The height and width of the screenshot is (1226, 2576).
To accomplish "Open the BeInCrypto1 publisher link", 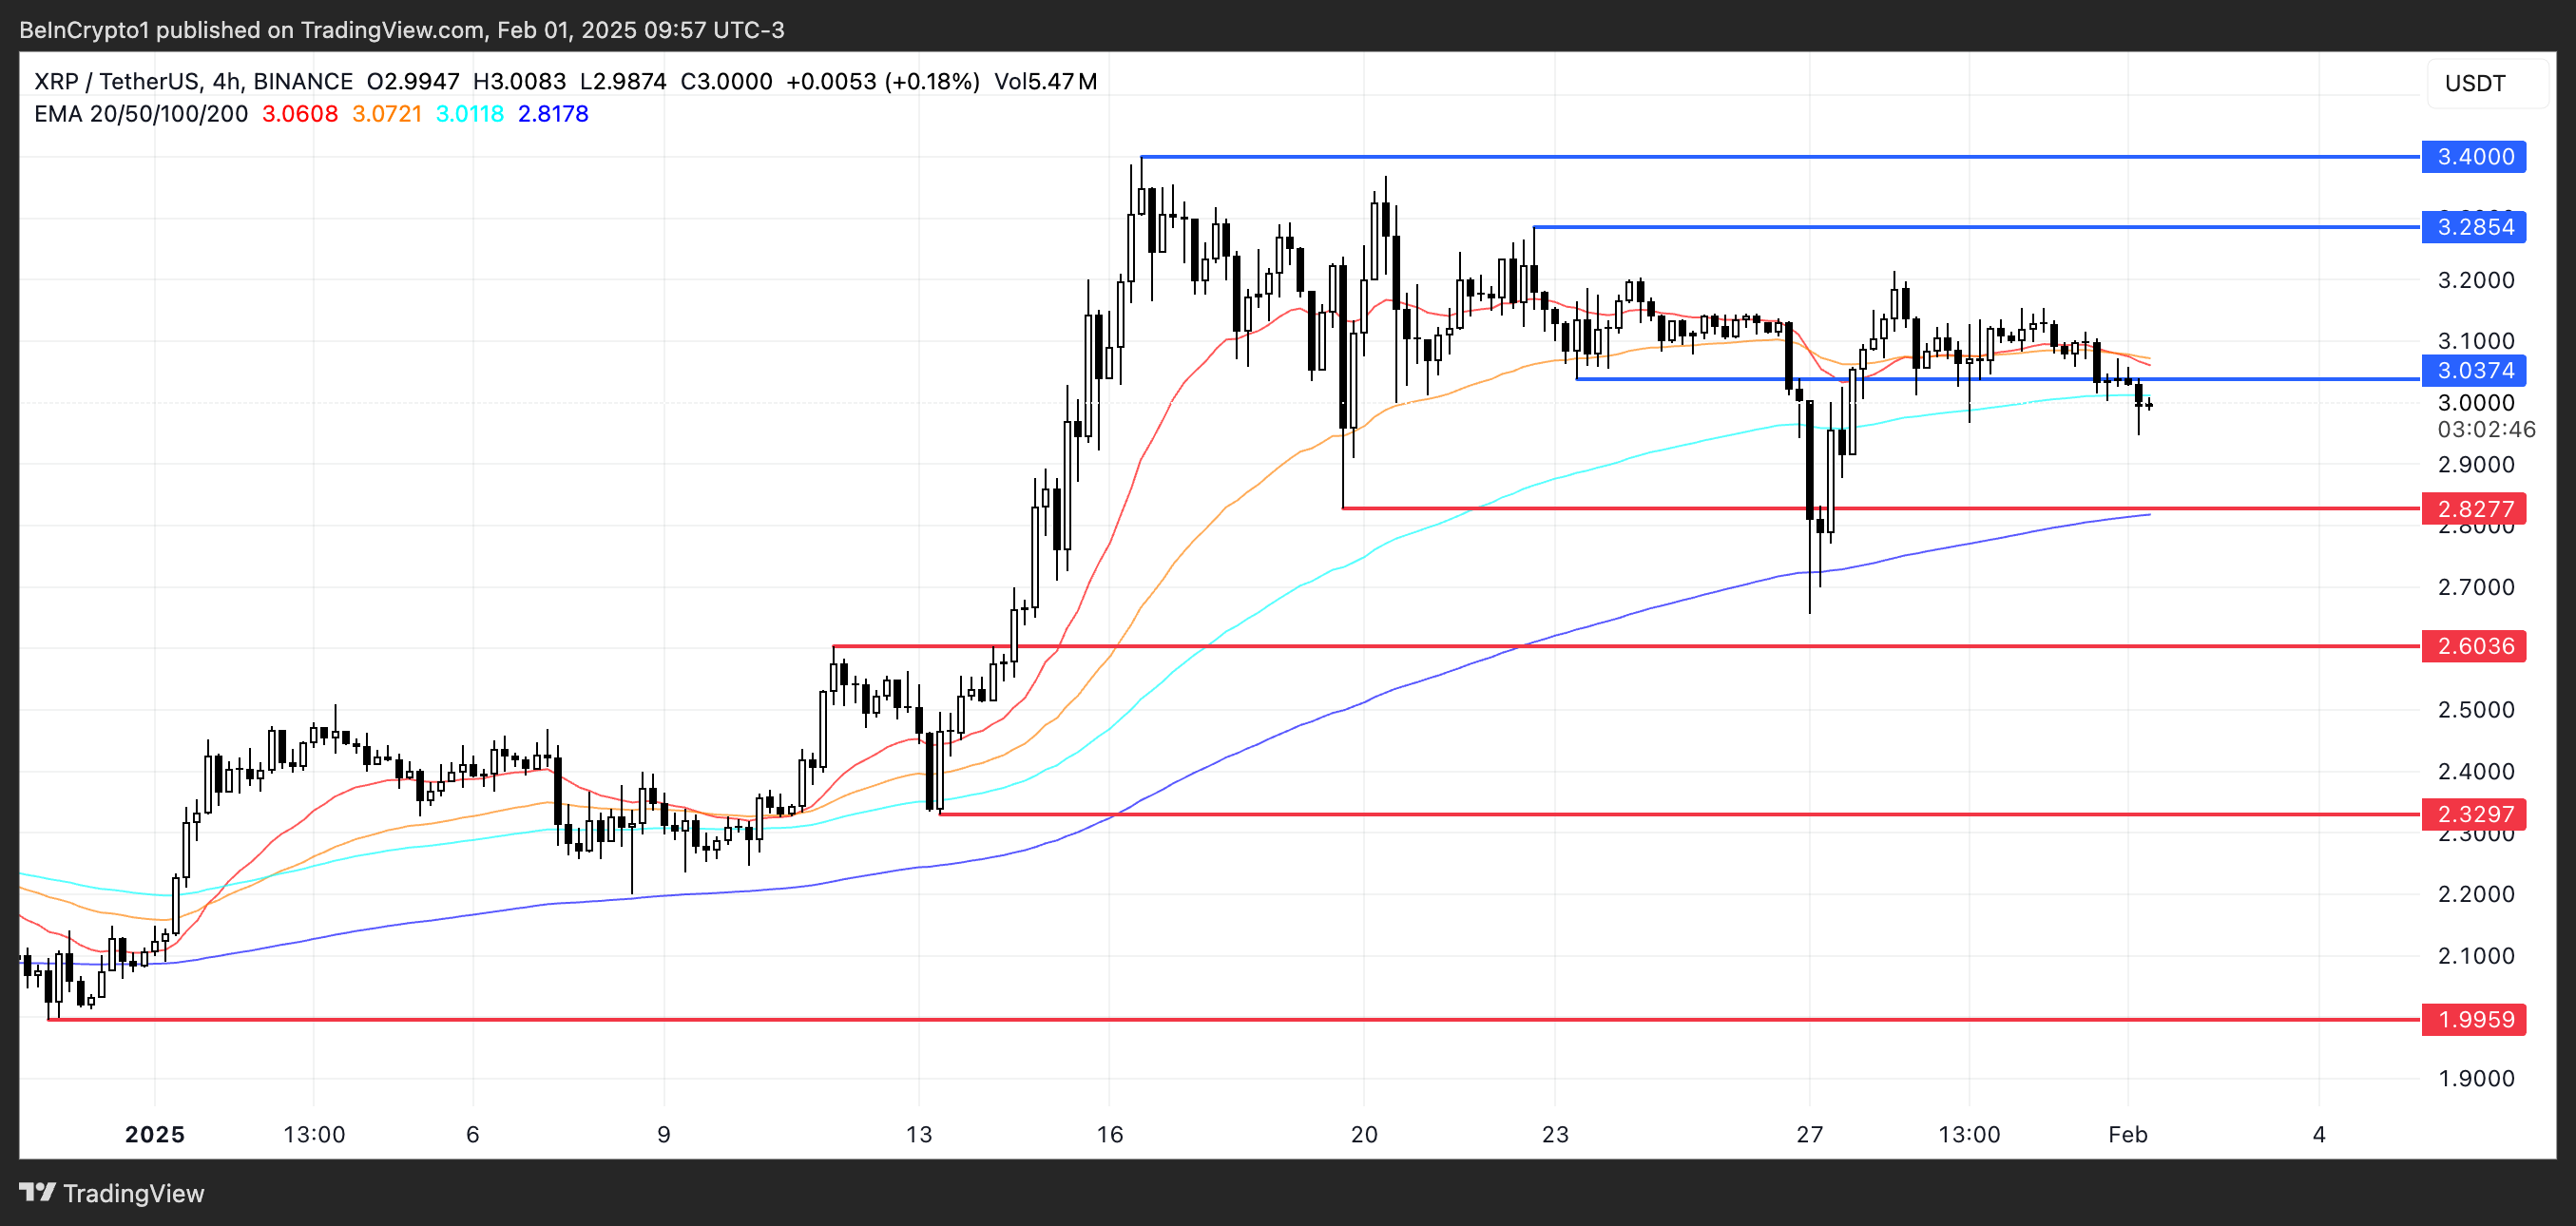I will 88,29.
